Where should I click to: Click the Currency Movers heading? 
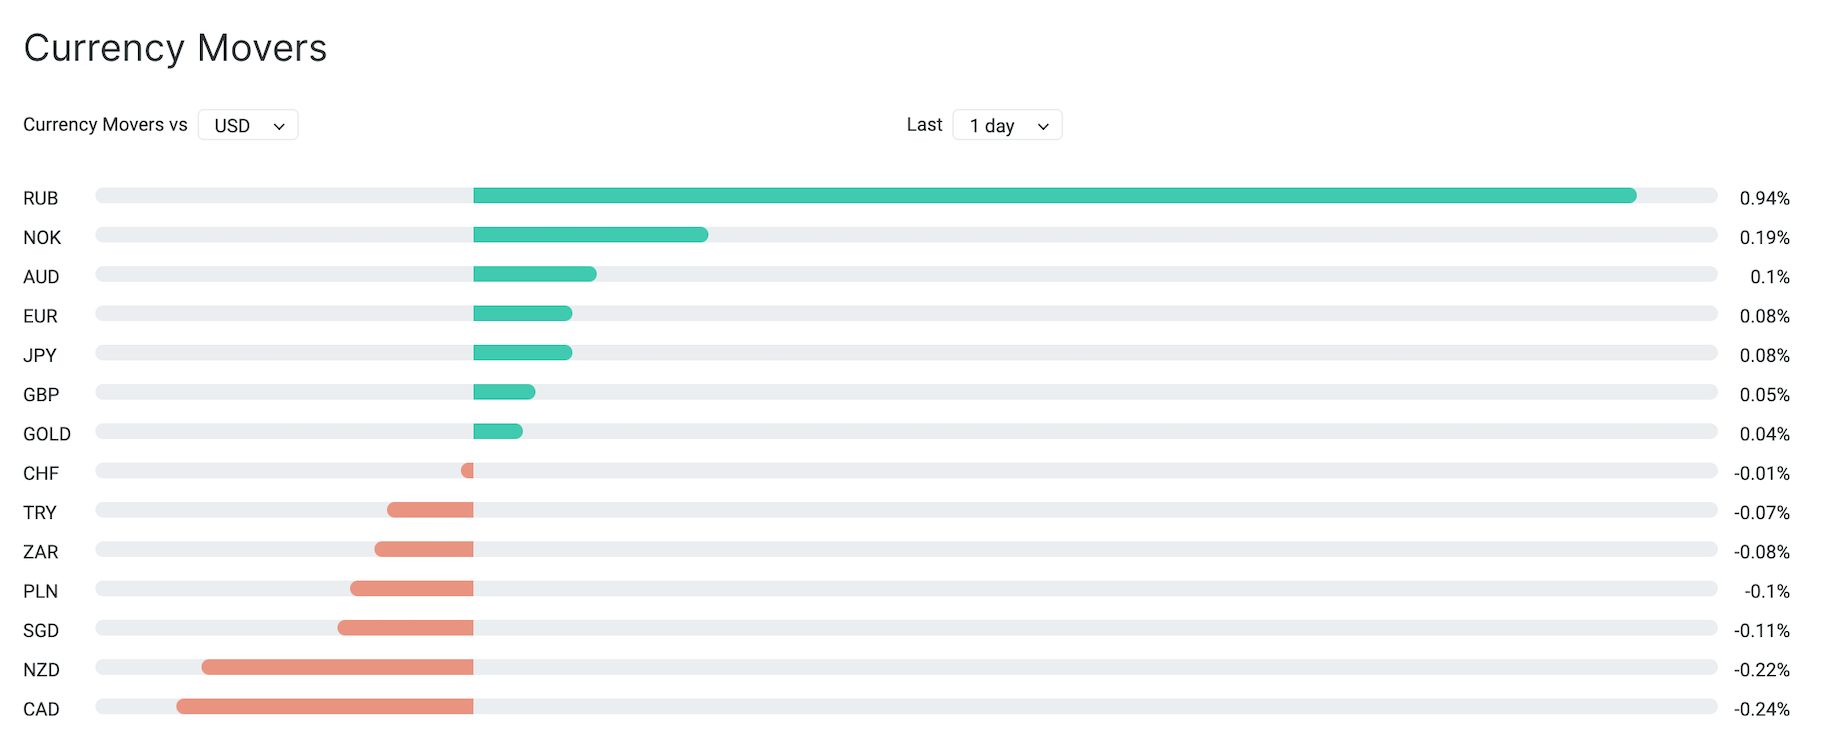175,48
